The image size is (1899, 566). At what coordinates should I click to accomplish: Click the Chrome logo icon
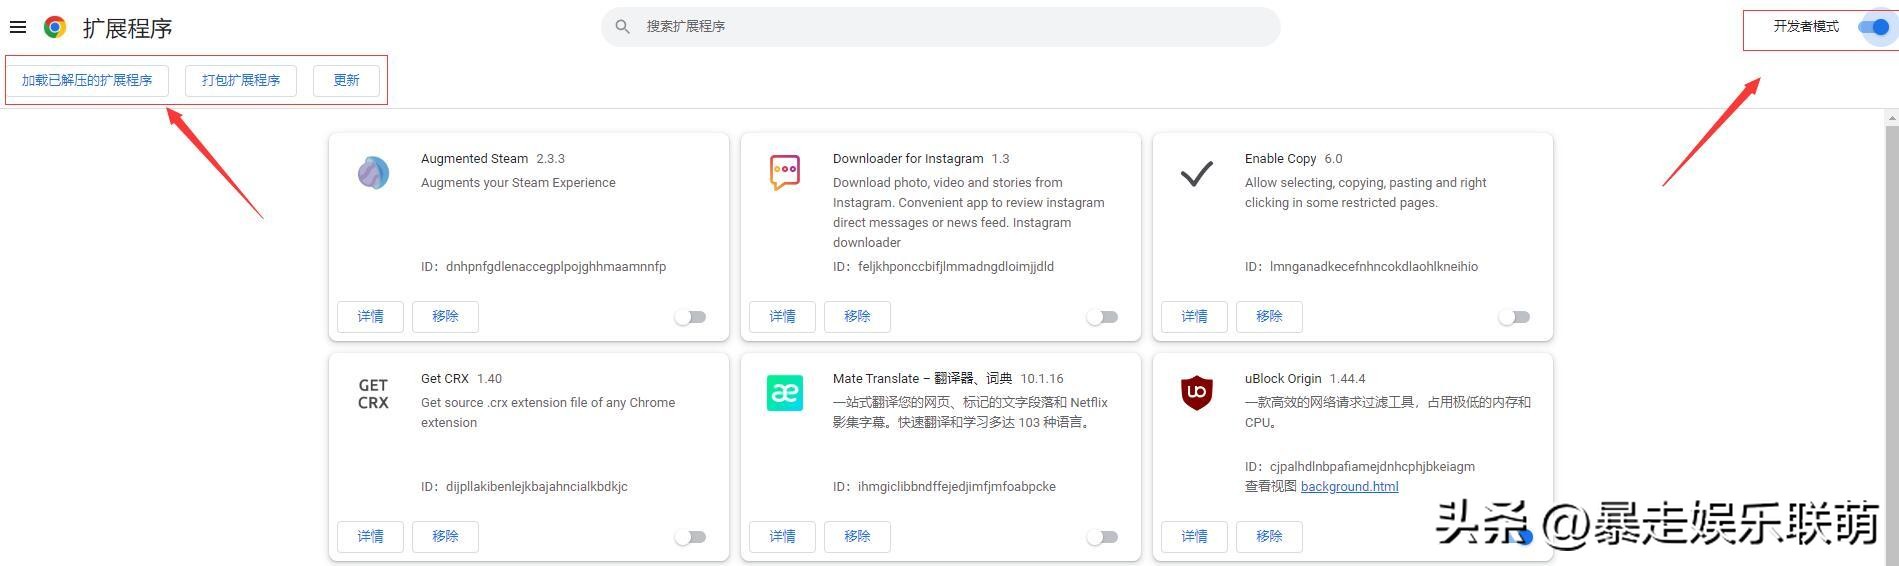[x=55, y=27]
